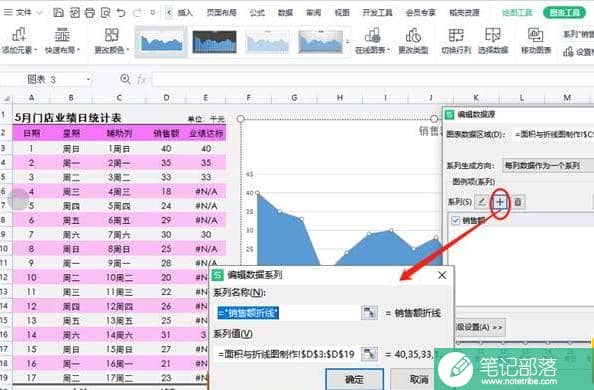Apply the third pale chart style thumbnail
The width and height of the screenshot is (594, 390).
coord(267,42)
